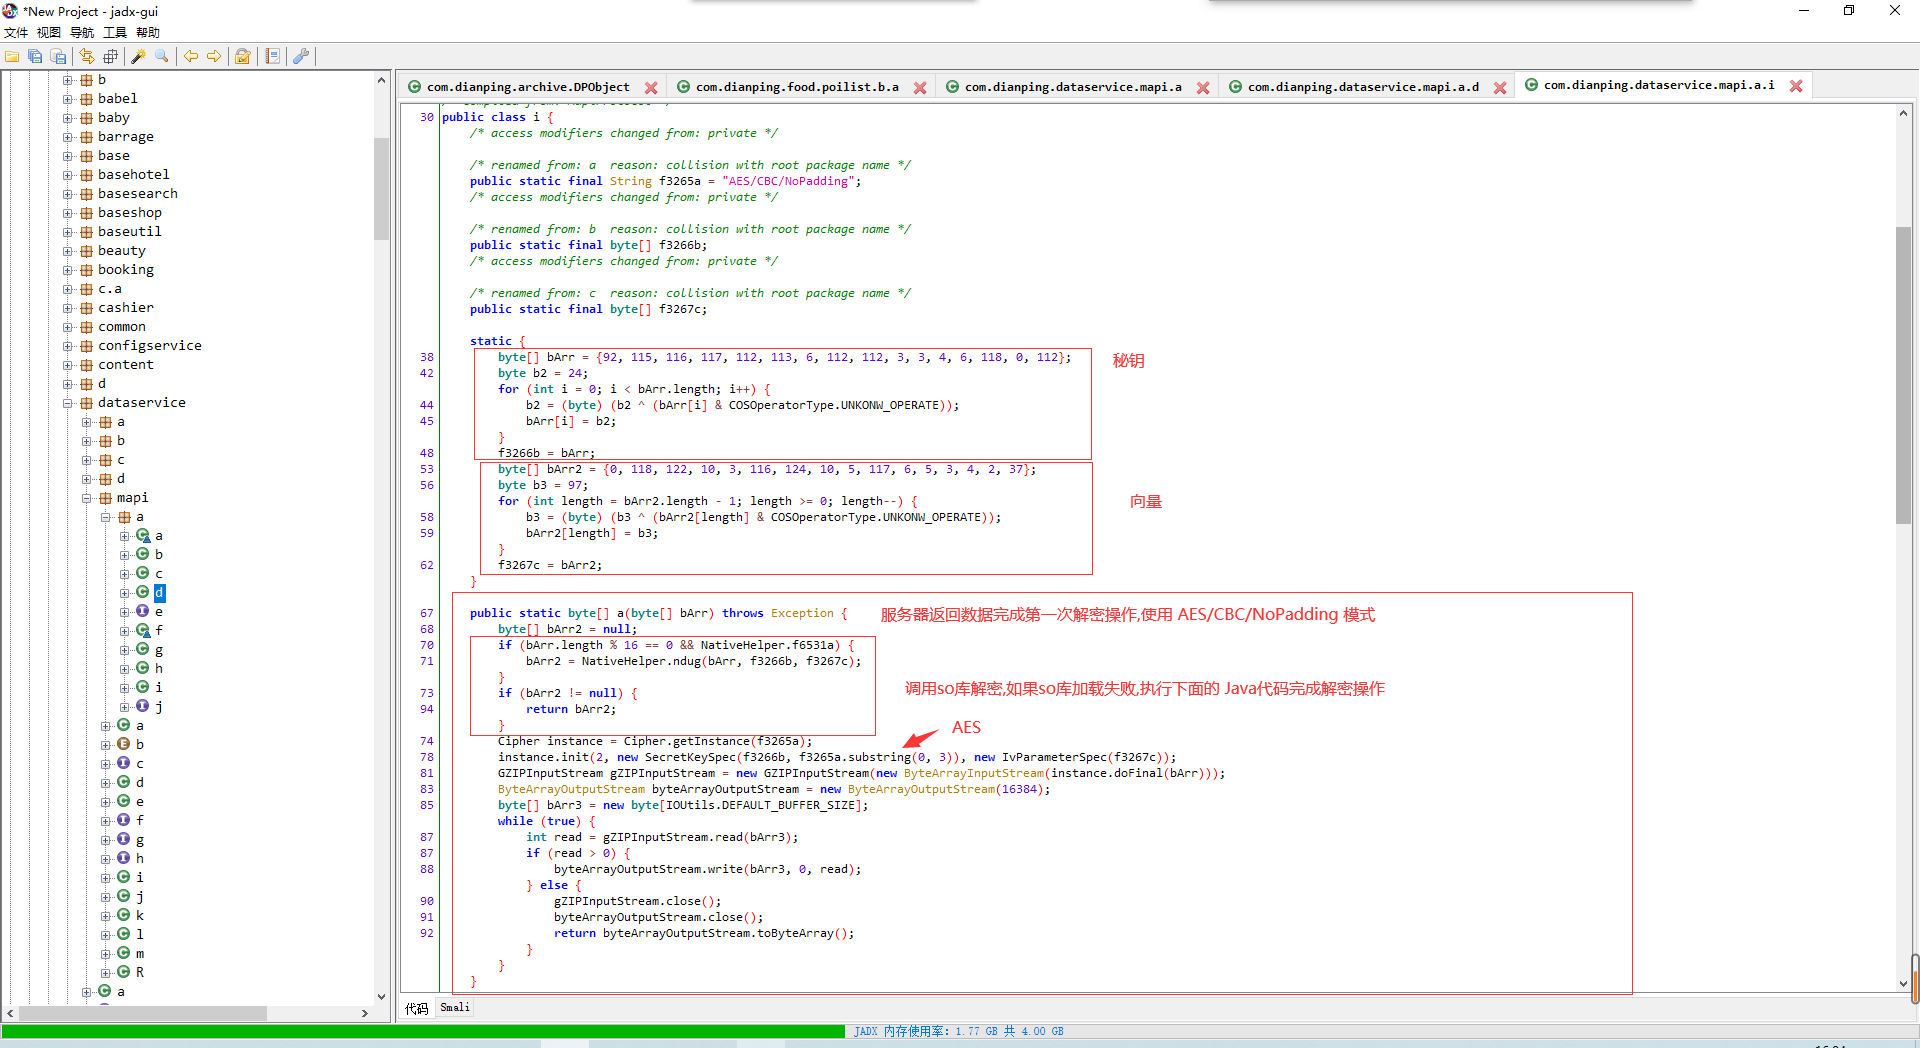Click the green class icon of selected d
The width and height of the screenshot is (1920, 1048).
tap(142, 592)
